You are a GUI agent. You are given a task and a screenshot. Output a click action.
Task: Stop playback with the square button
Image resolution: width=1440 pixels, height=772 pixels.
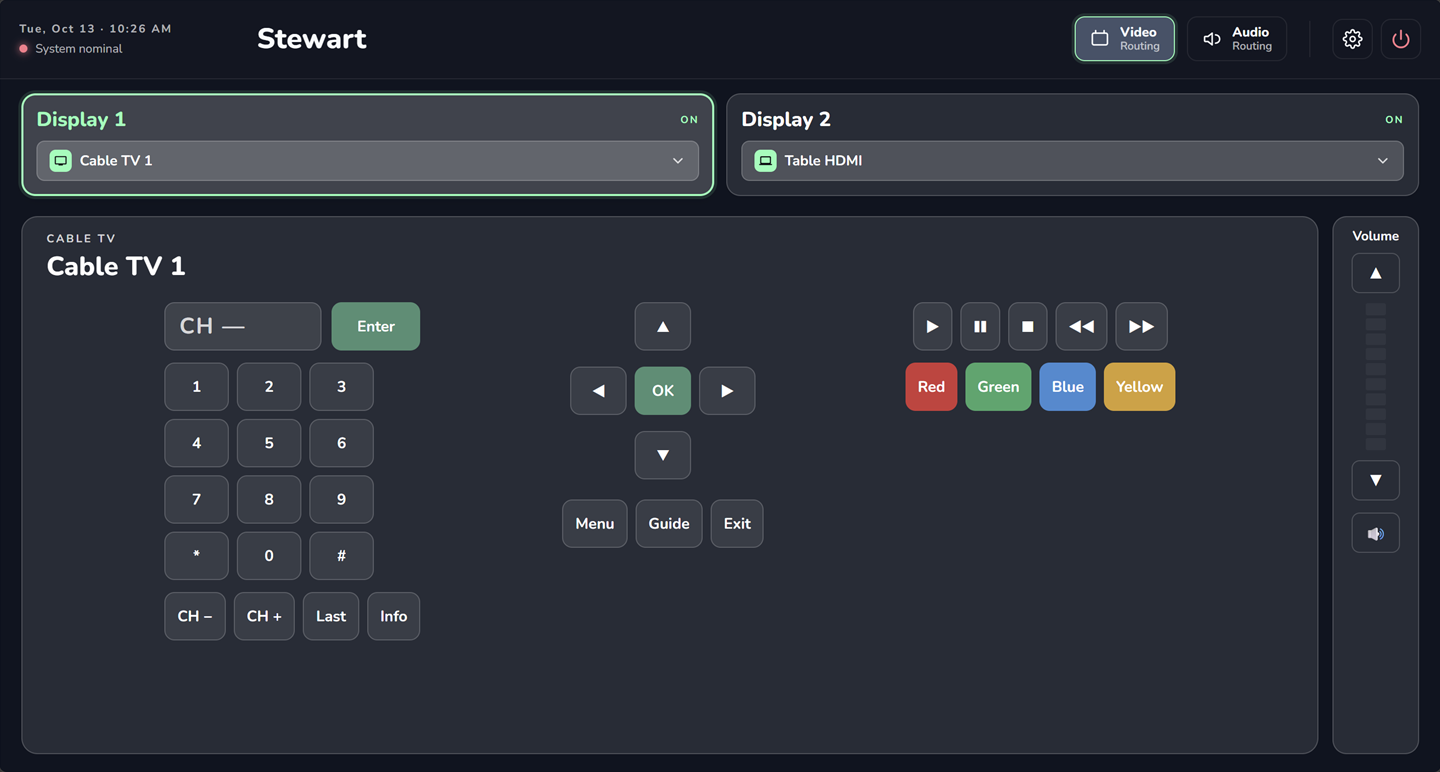coord(1028,326)
